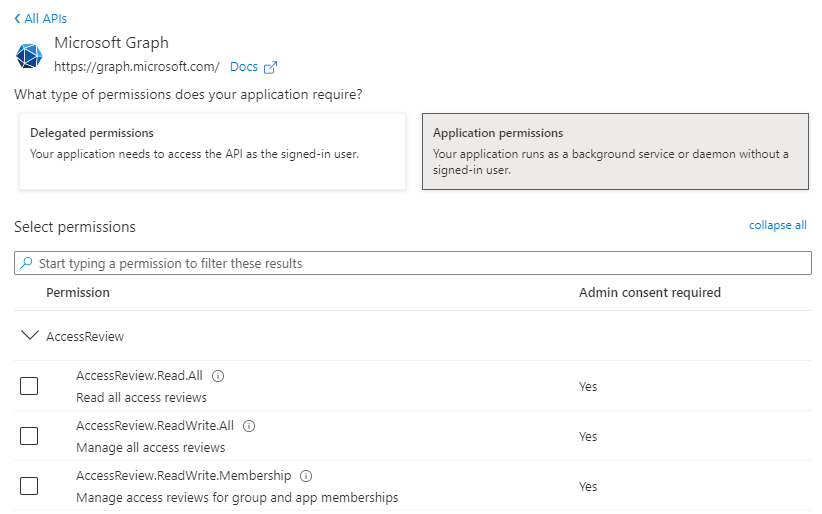Click collapse all link

click(777, 226)
